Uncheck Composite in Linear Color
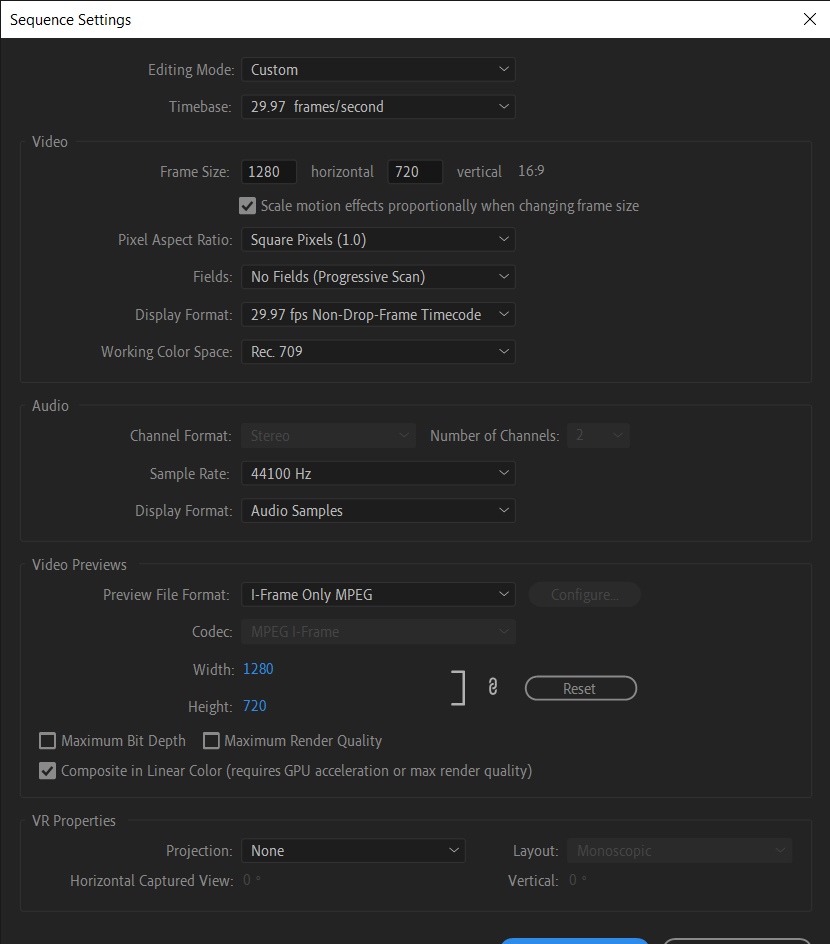Viewport: 830px width, 944px height. [47, 771]
